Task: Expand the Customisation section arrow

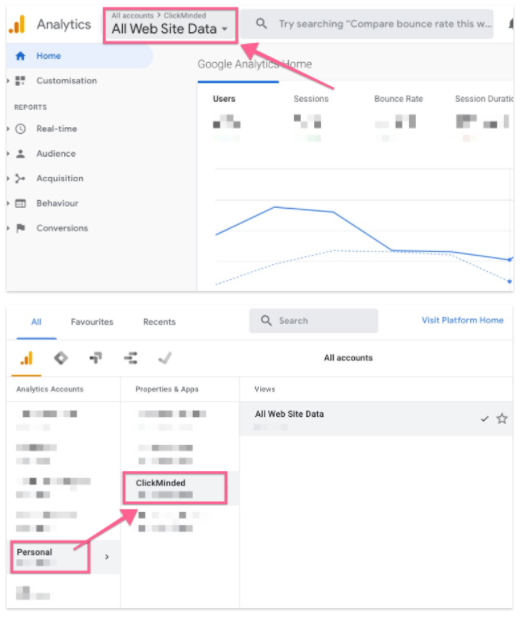Action: 8,81
